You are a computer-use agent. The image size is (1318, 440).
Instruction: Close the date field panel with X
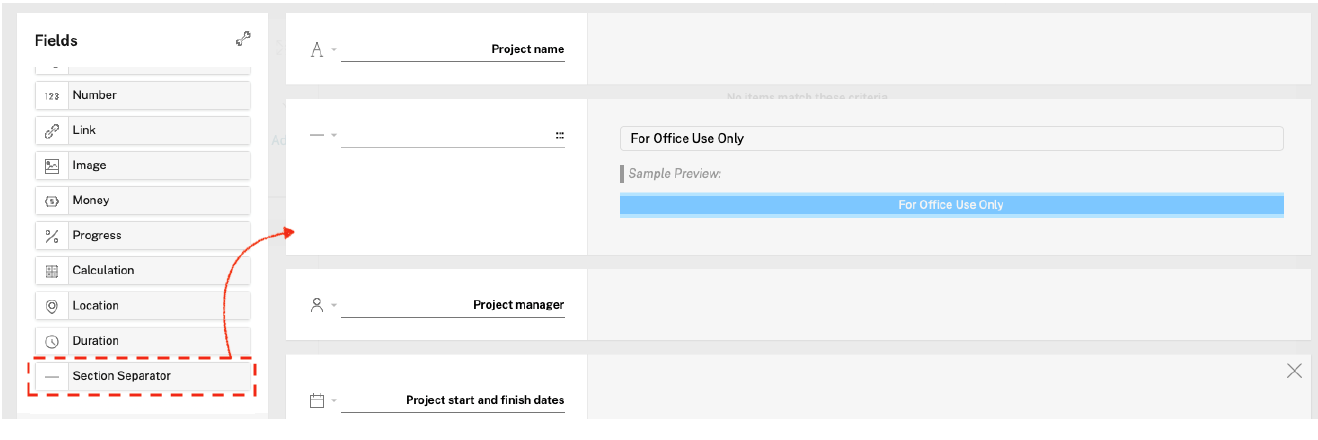tap(1294, 371)
